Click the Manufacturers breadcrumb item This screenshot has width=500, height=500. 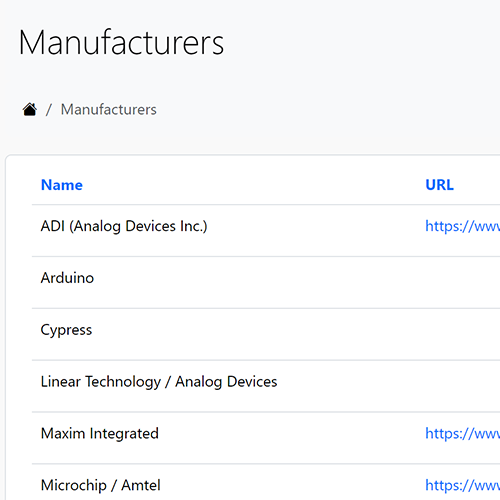pyautogui.click(x=109, y=109)
